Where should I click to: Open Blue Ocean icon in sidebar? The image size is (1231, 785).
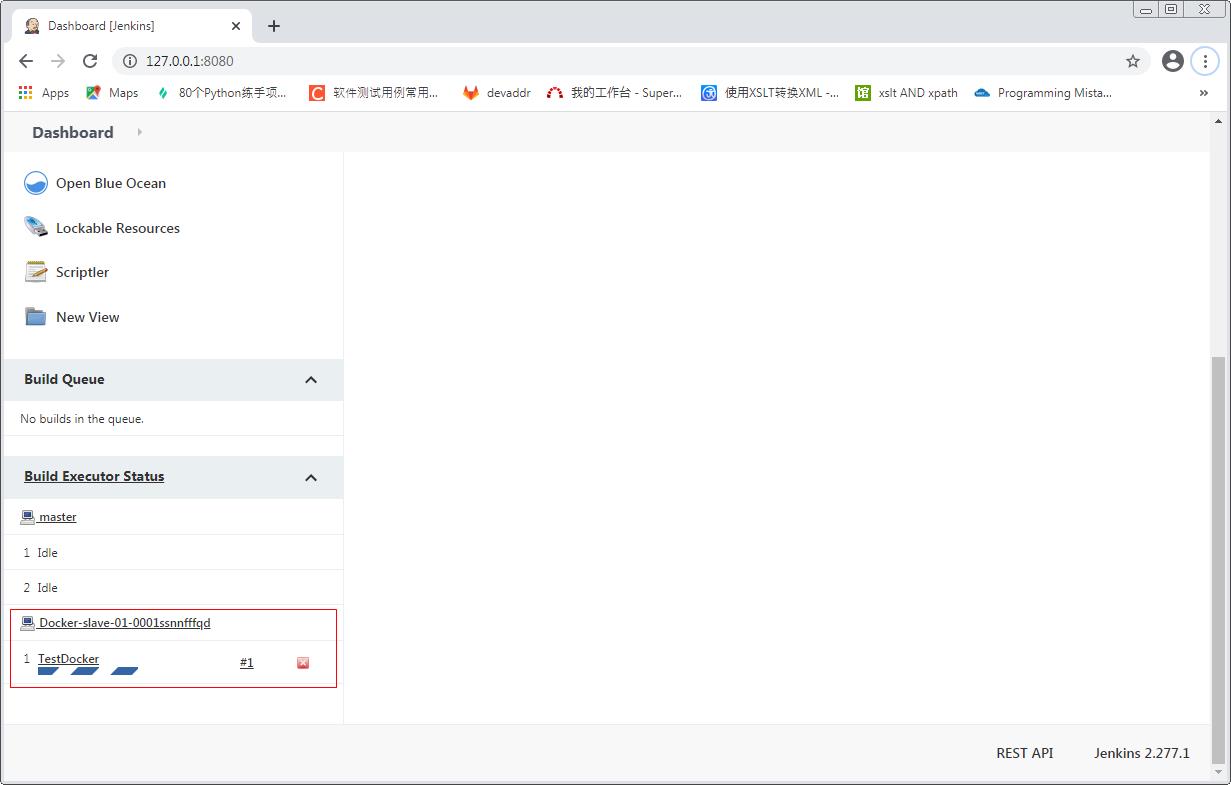(x=36, y=183)
